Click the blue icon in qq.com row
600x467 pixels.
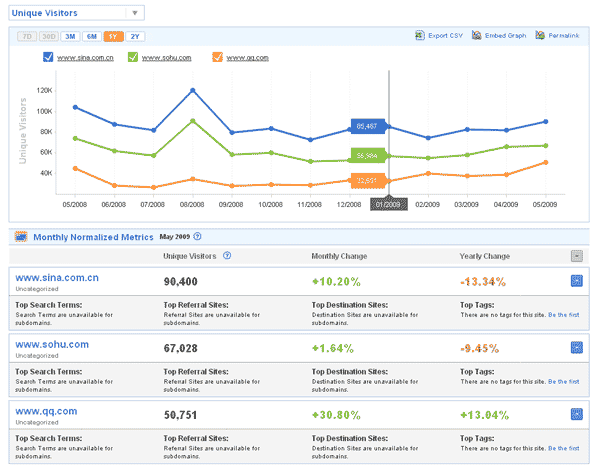(575, 413)
